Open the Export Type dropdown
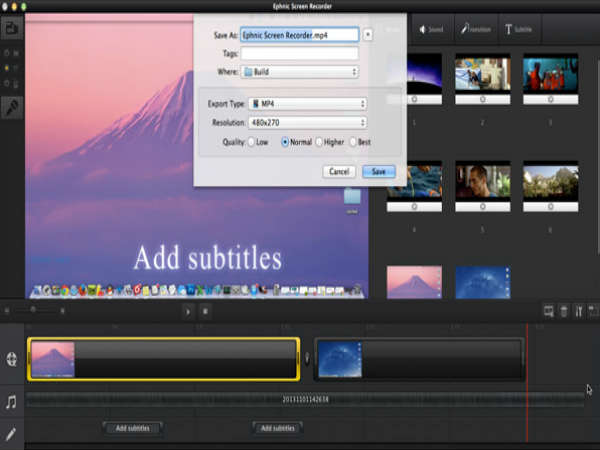 308,103
